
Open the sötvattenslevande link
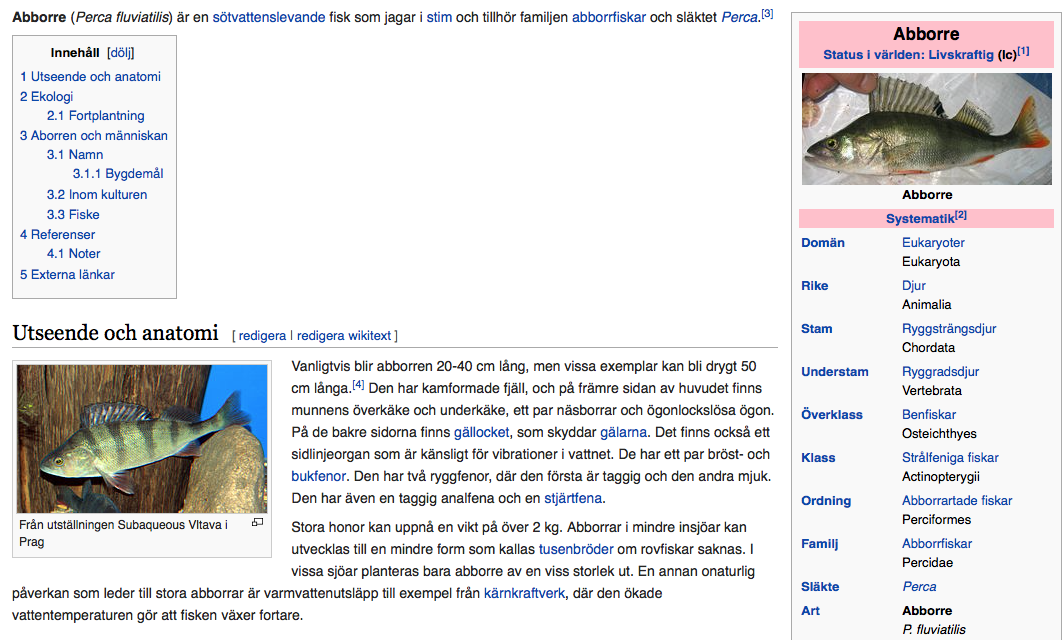click(268, 17)
